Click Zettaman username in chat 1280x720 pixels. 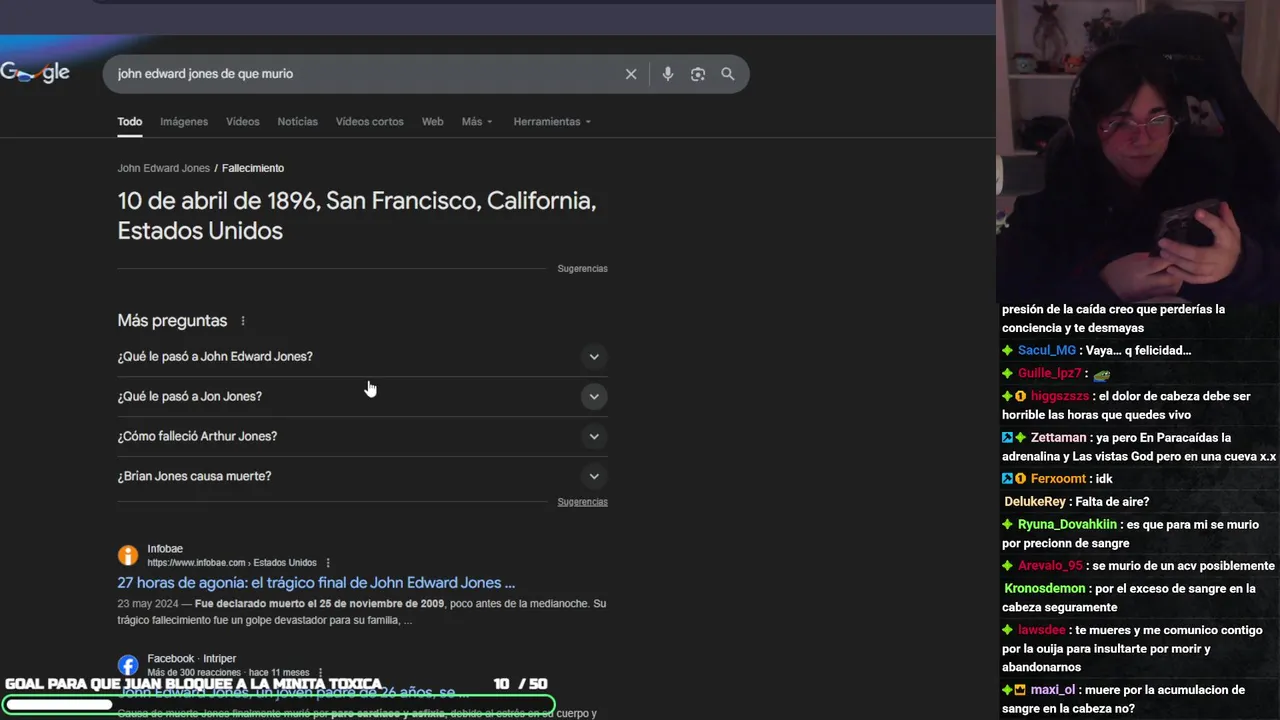[x=1058, y=437]
